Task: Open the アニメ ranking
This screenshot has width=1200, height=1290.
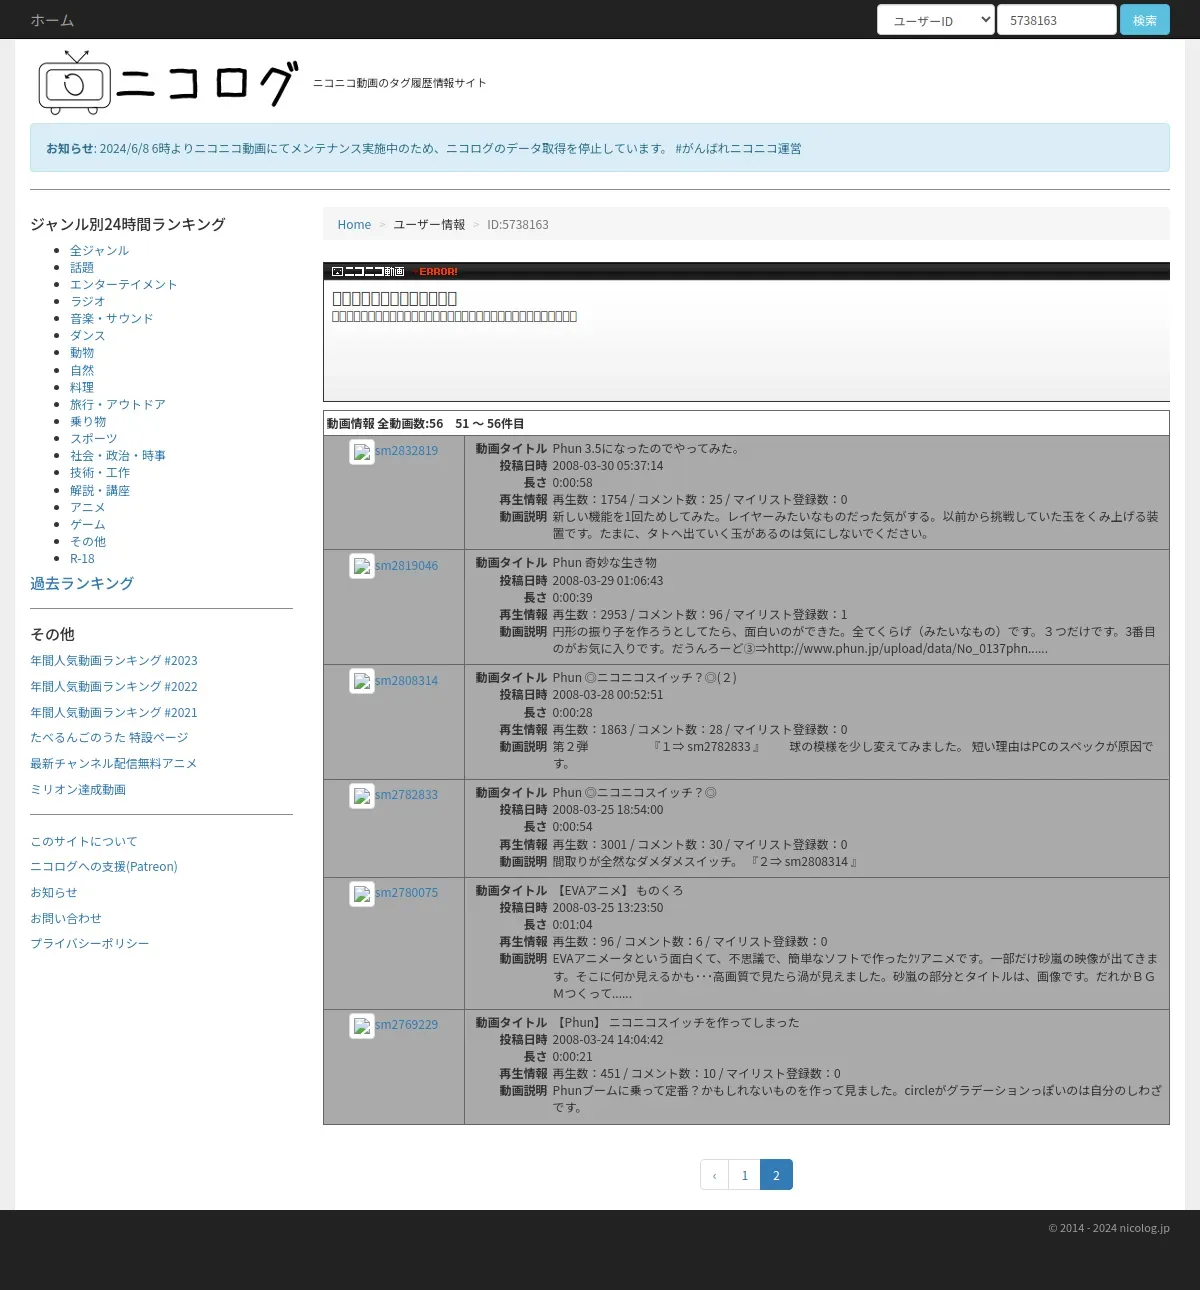Action: point(87,507)
